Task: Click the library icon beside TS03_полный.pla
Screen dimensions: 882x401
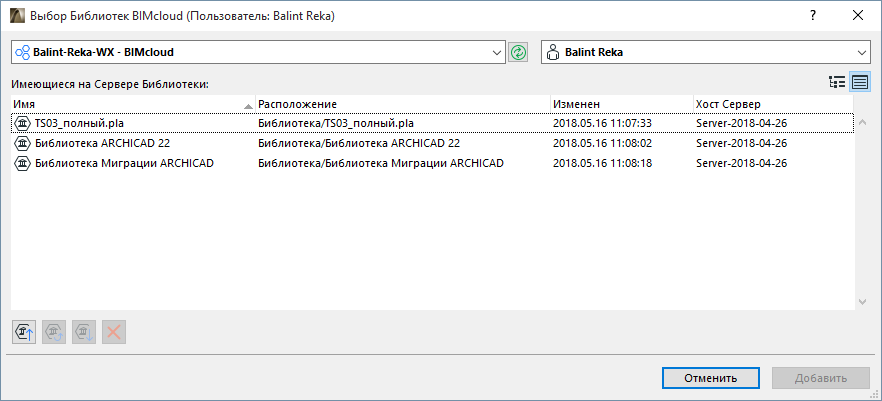Action: 22,123
